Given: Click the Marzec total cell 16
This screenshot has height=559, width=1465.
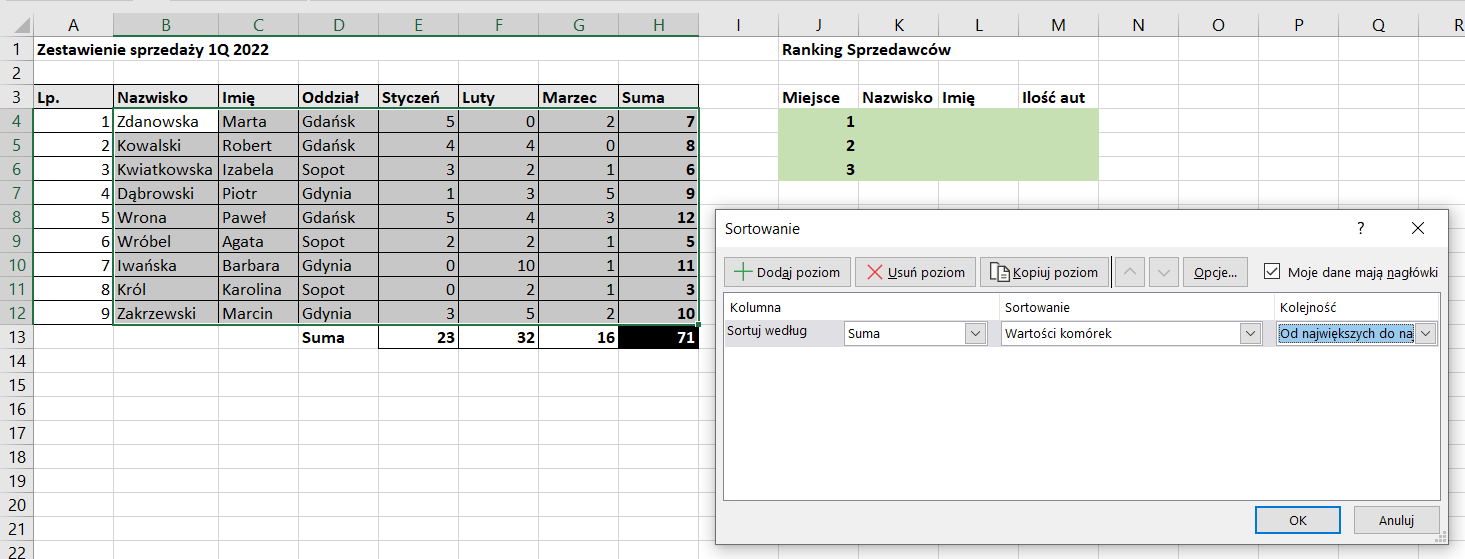Looking at the screenshot, I should point(578,337).
